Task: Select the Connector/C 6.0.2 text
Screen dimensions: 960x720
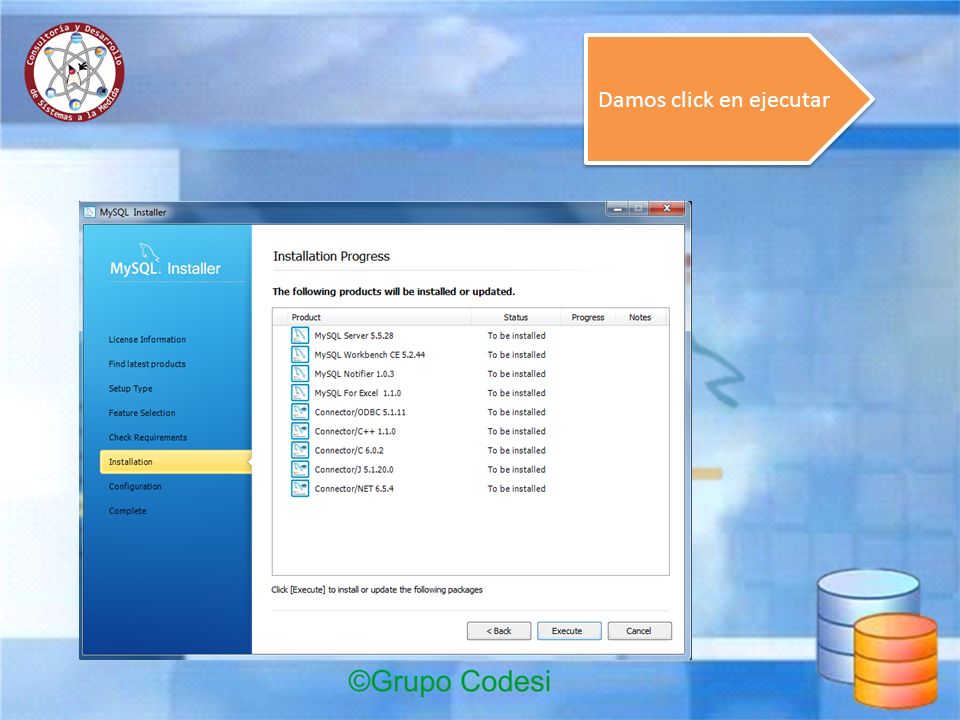Action: [349, 450]
